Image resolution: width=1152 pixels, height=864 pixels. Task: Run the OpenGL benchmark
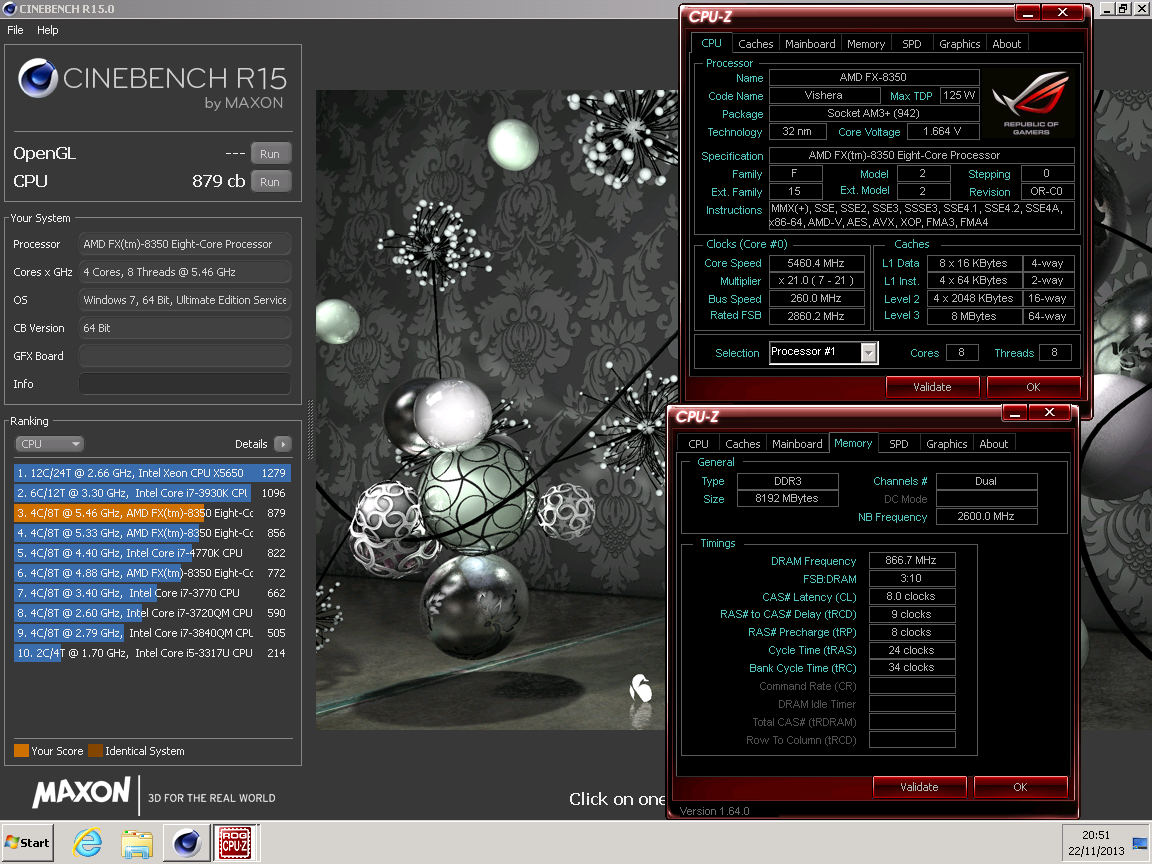[270, 154]
